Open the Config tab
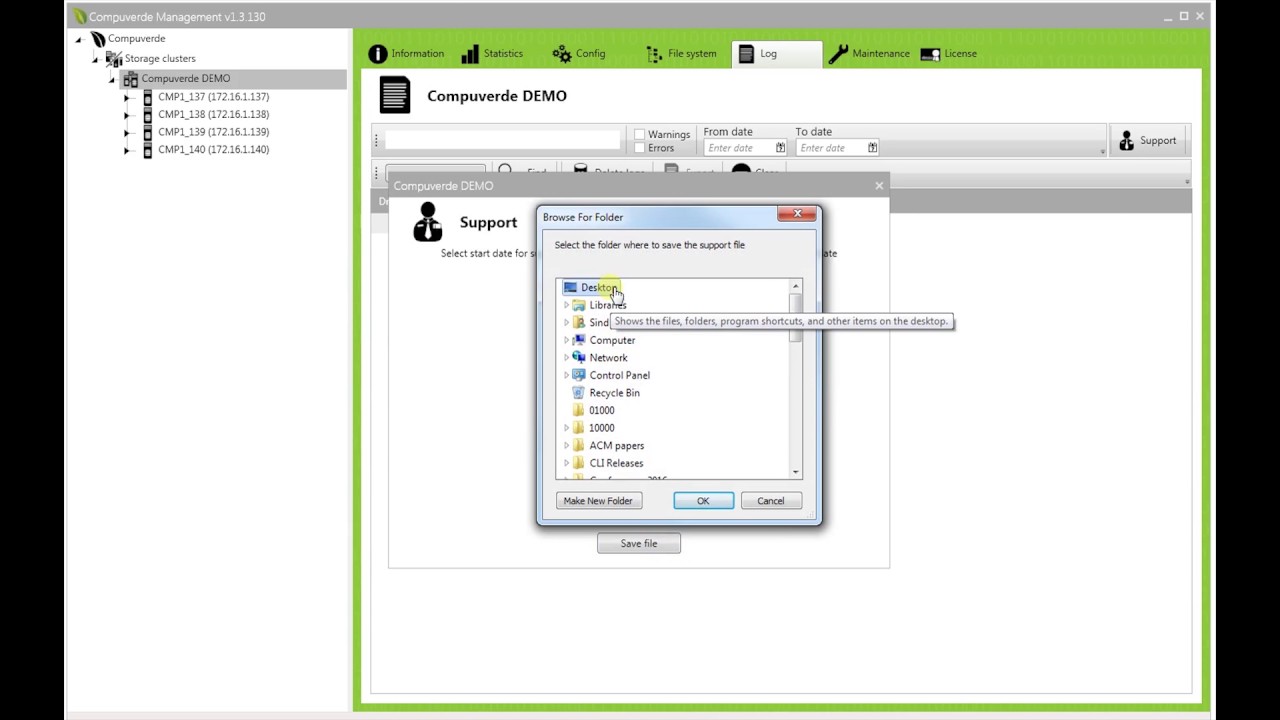The image size is (1280, 720). 580,54
